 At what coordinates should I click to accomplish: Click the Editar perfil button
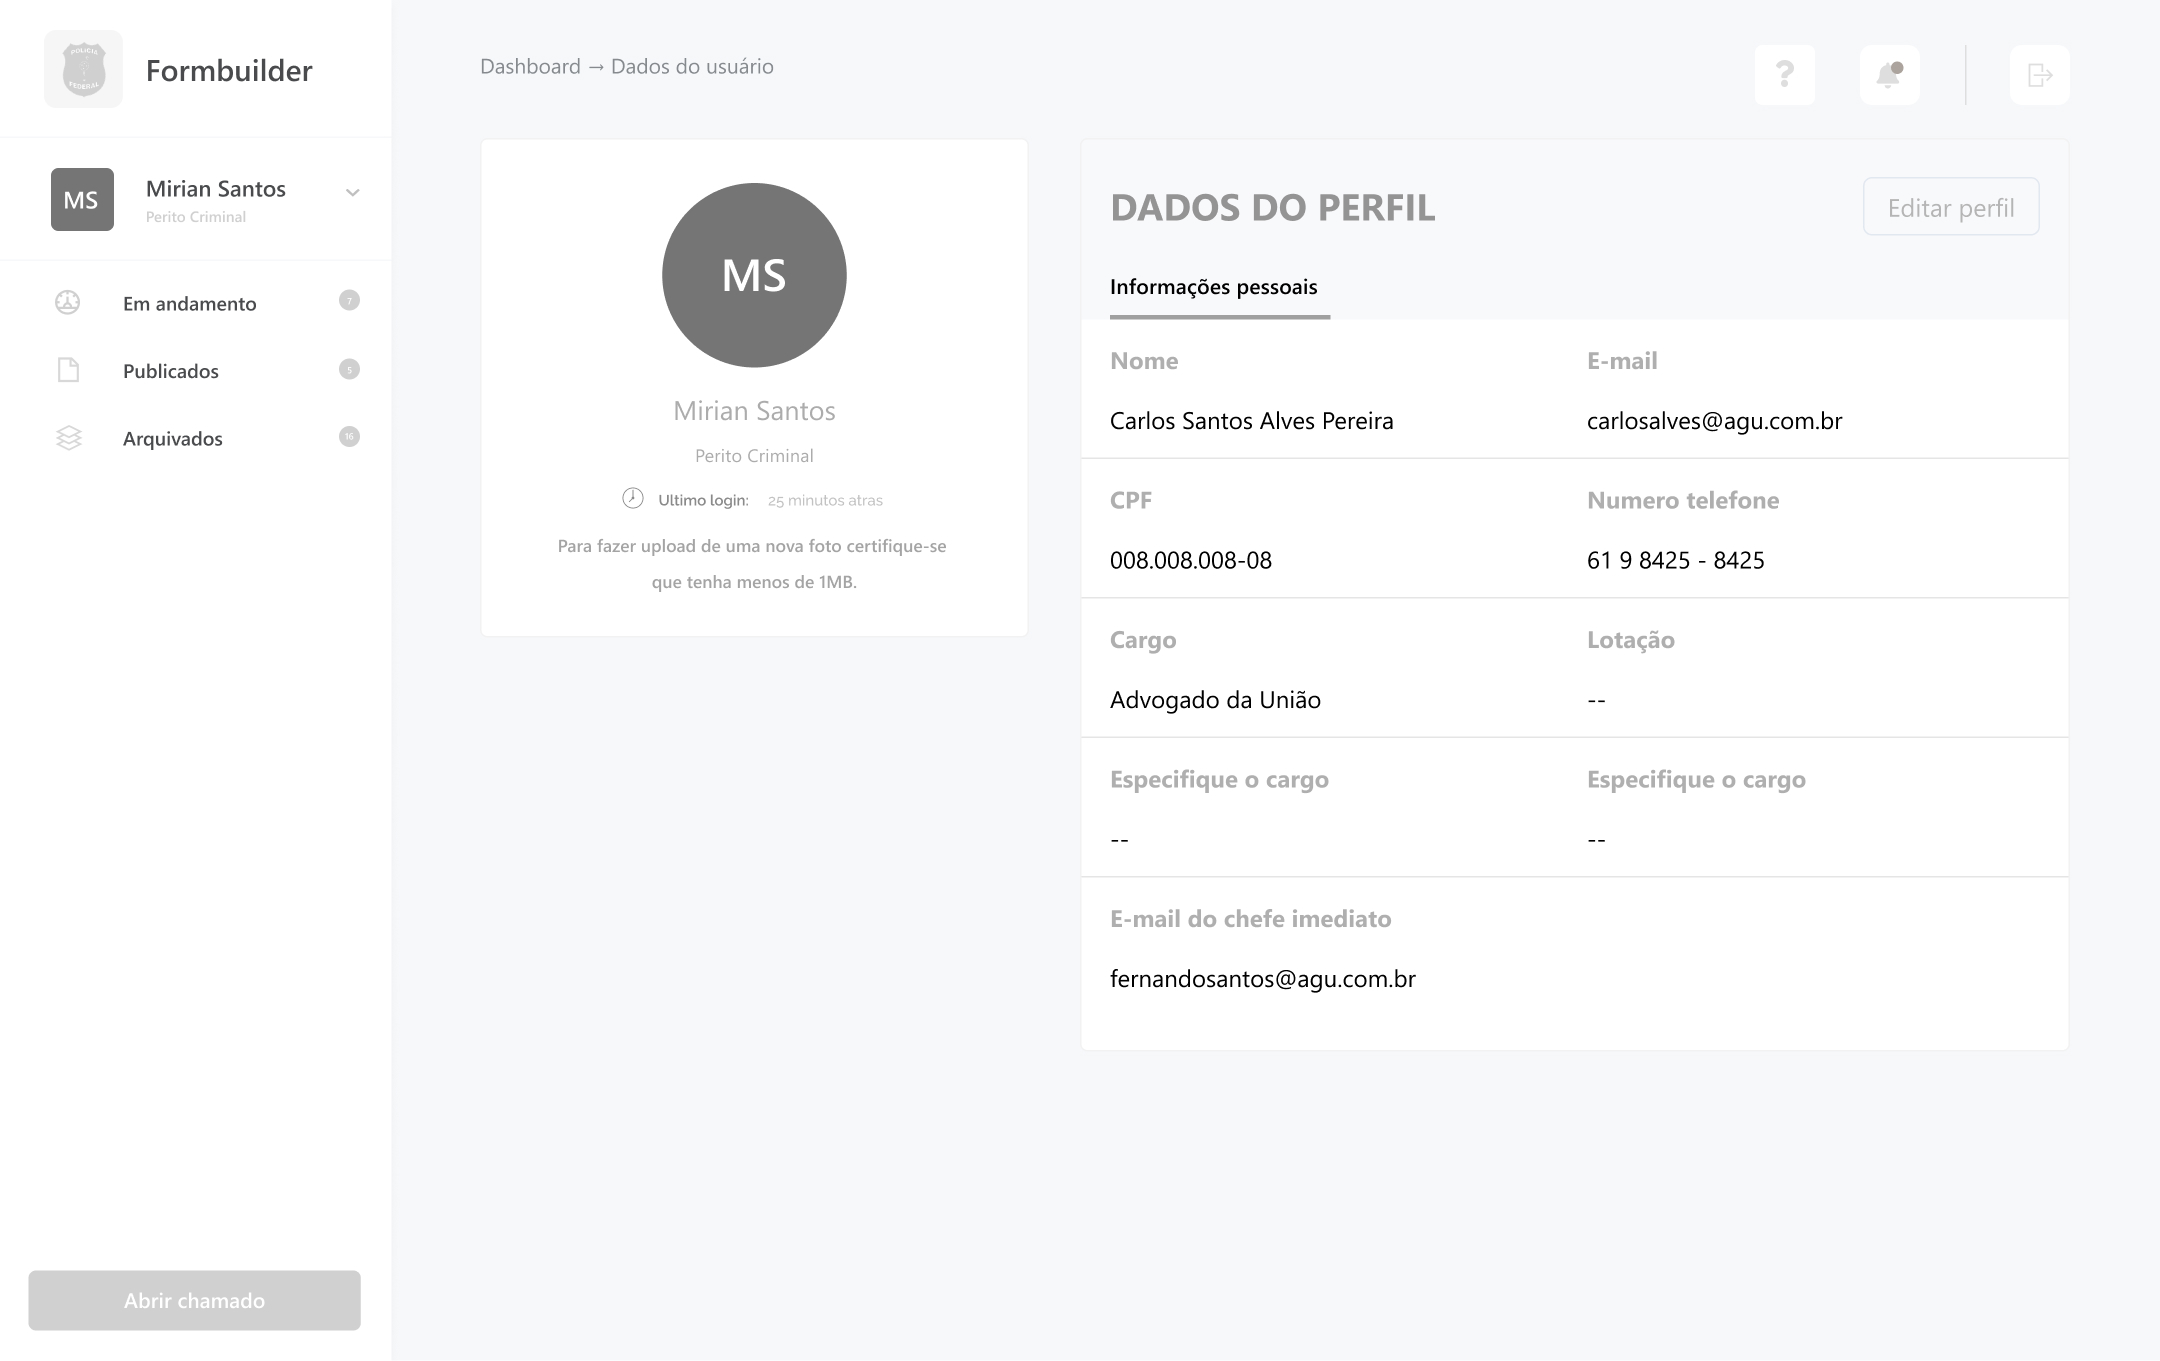pyautogui.click(x=1950, y=207)
